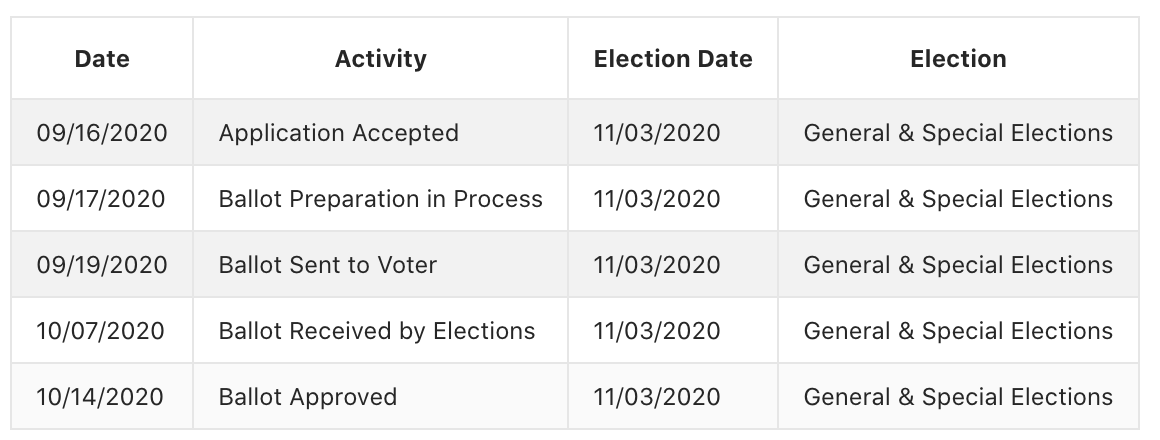Viewport: 1160px width, 440px height.
Task: Click the 10/07/2020 date cell
Action: (102, 331)
